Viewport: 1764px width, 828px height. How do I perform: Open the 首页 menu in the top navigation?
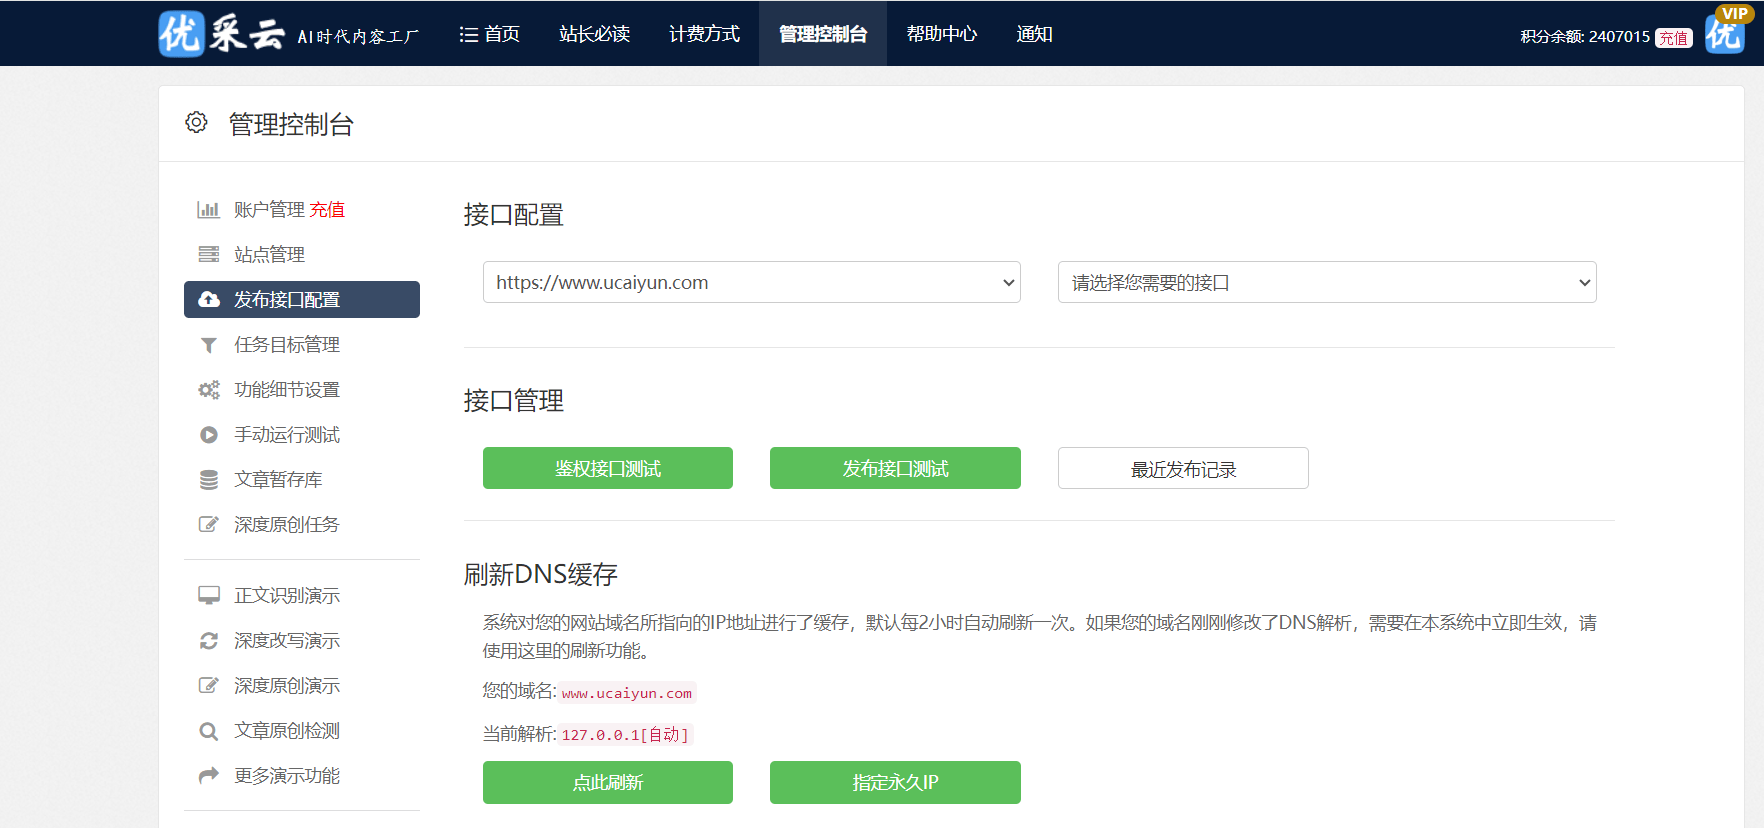tap(490, 34)
